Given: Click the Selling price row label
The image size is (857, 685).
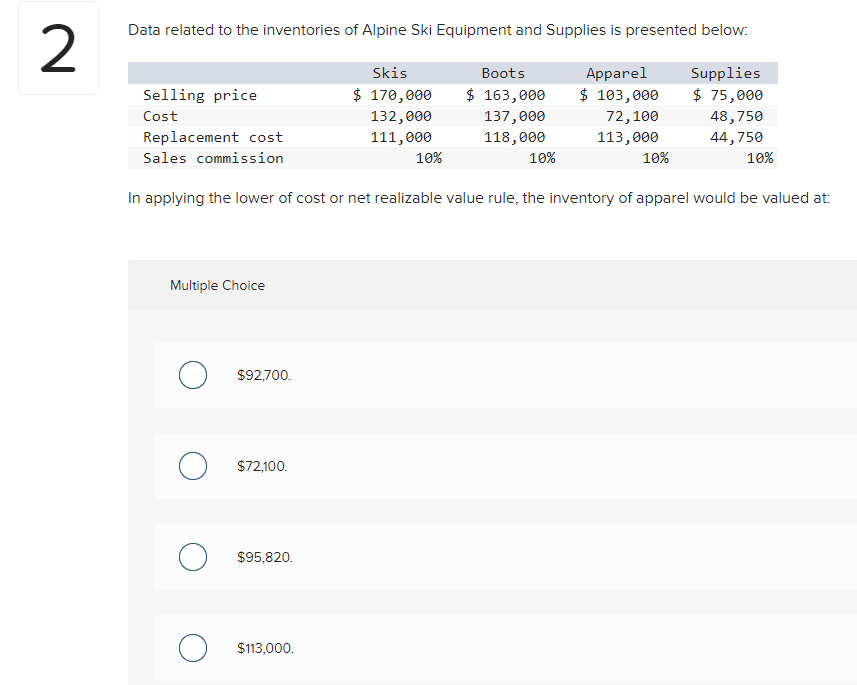Looking at the screenshot, I should click(200, 95).
